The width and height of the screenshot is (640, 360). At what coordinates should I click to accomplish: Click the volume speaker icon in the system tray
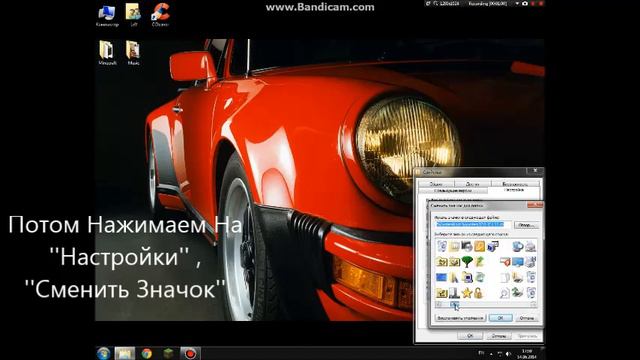508,354
